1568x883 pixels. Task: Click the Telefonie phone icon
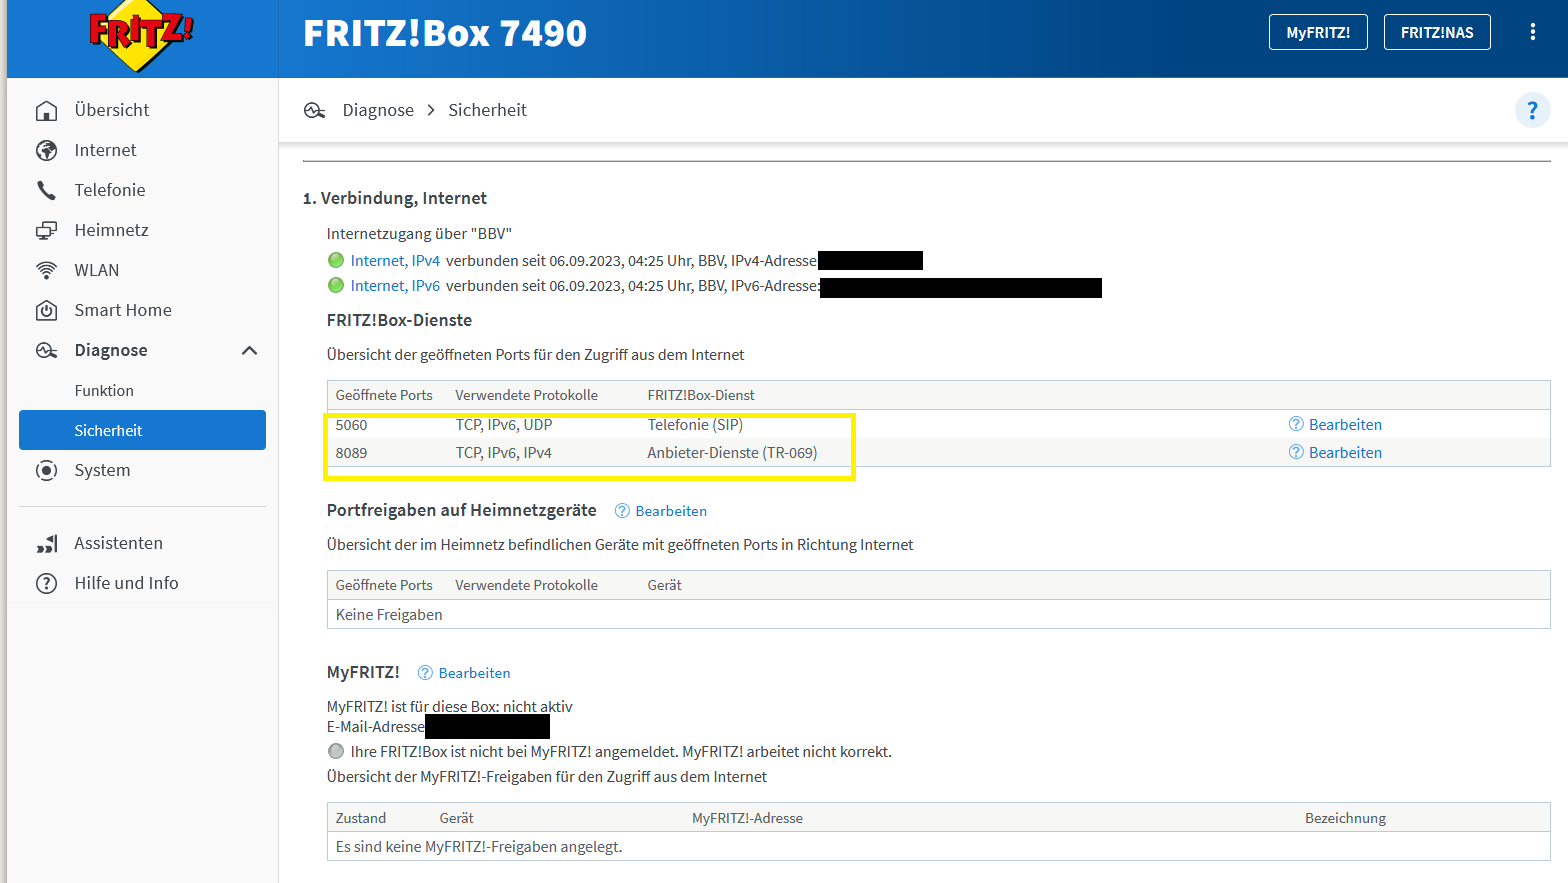click(46, 190)
